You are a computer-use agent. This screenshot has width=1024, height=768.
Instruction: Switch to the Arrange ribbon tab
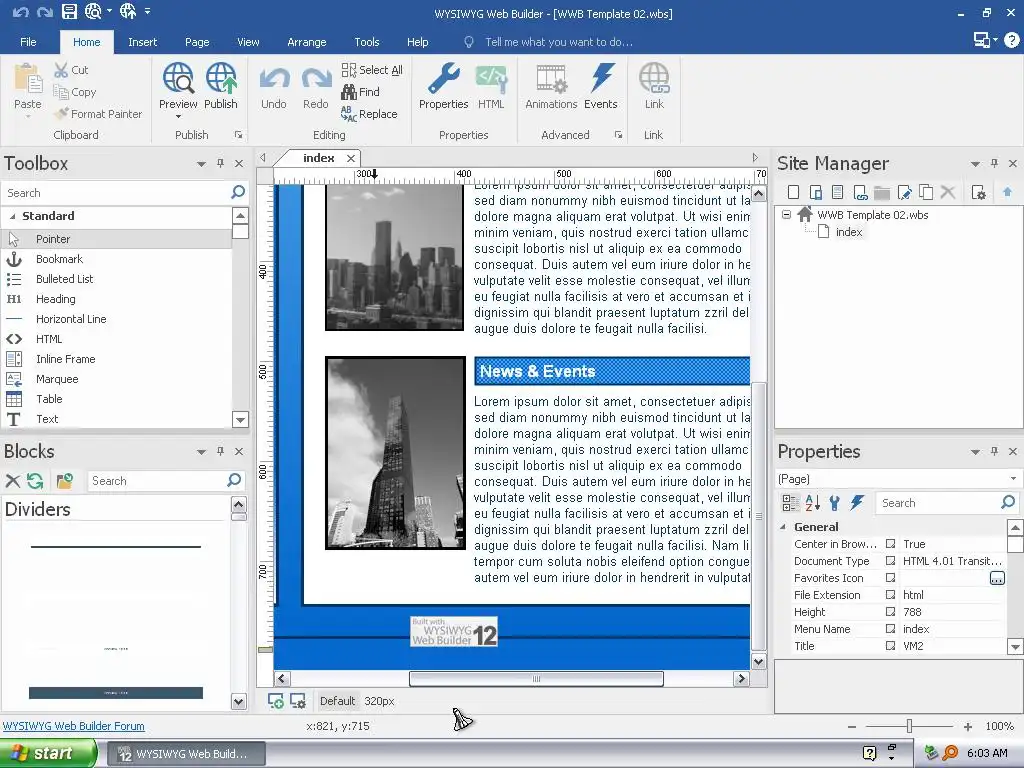pos(306,42)
